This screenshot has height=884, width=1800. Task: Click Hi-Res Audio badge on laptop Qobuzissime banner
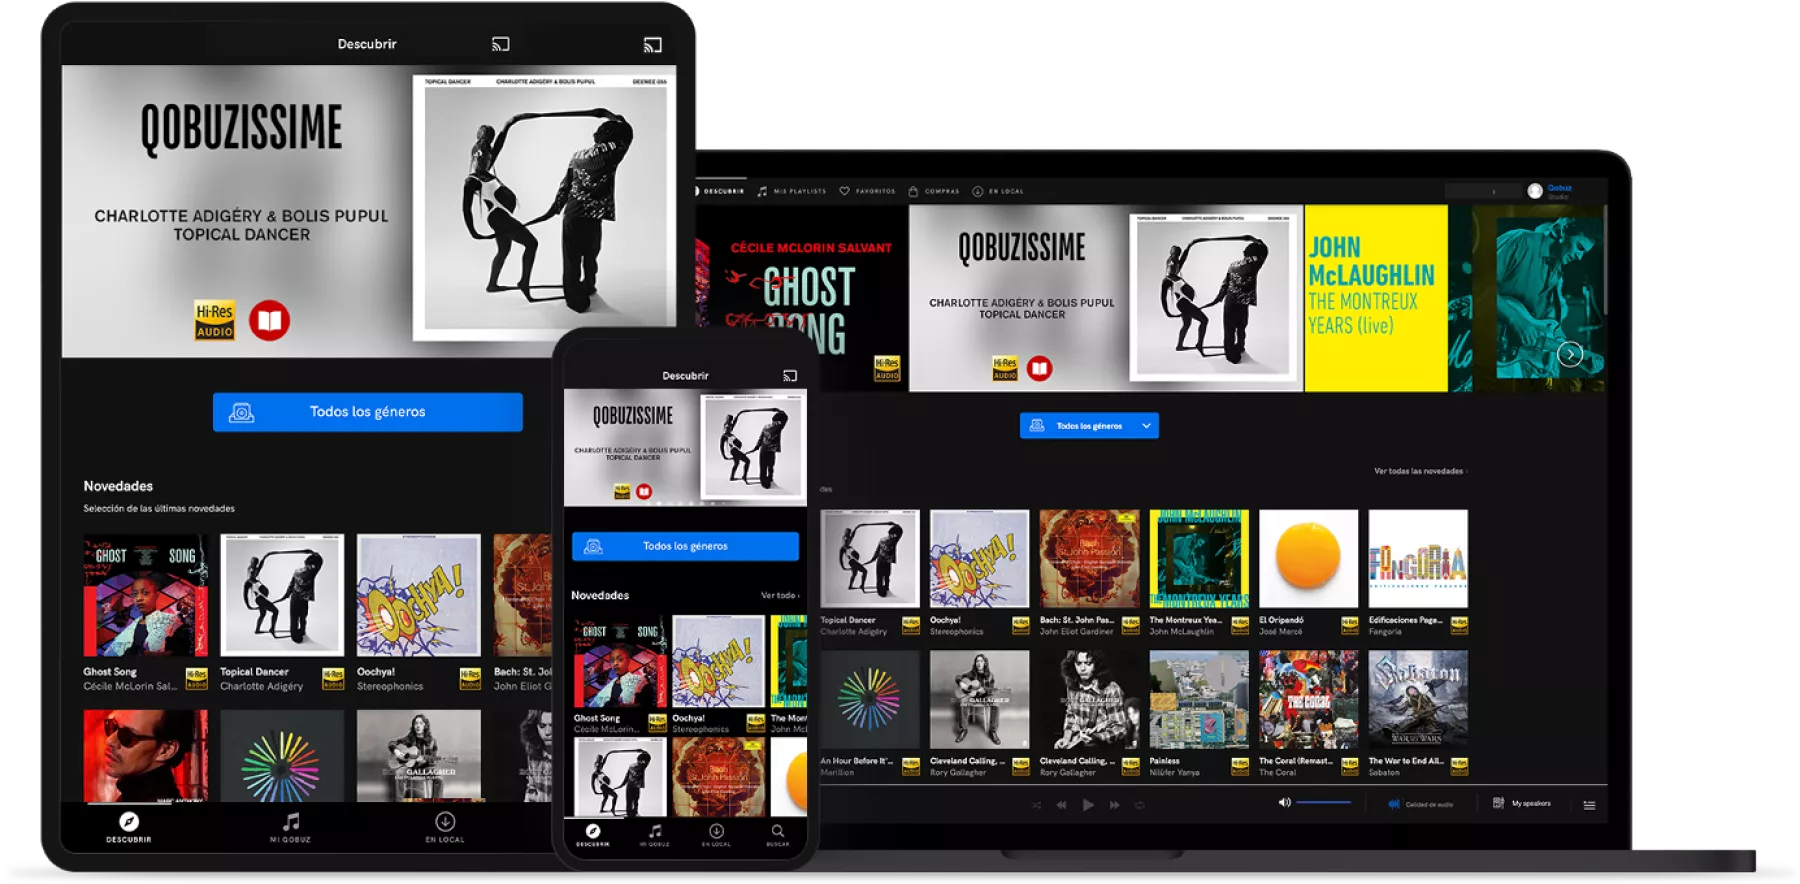pos(1005,369)
